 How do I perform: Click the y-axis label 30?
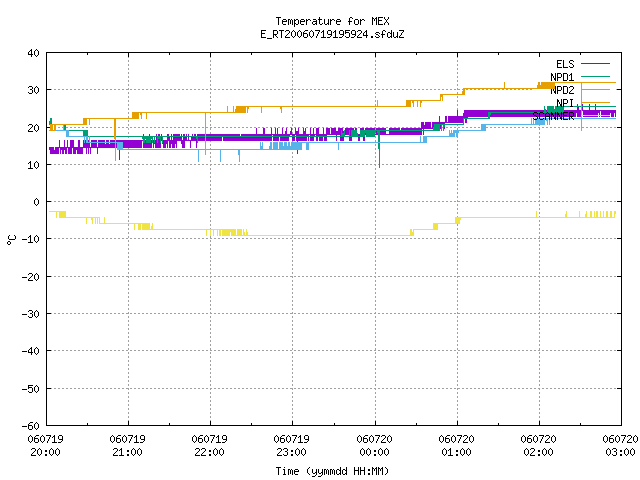[x=33, y=90]
